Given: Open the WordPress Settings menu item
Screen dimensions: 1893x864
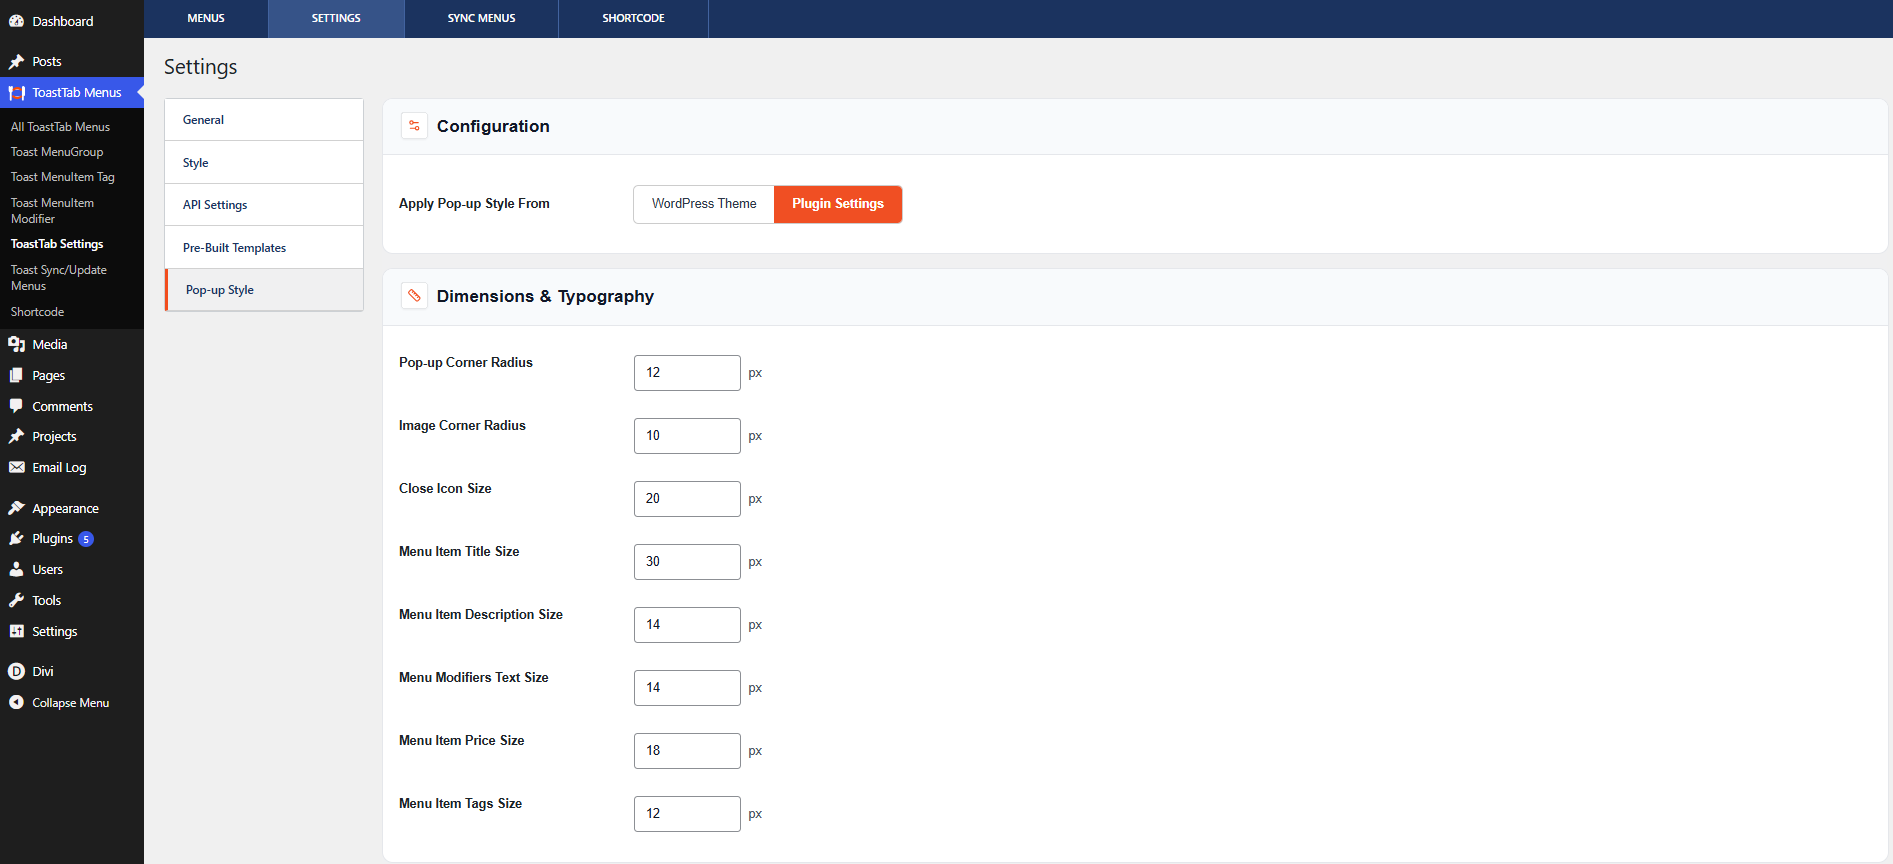Looking at the screenshot, I should tap(72, 631).
